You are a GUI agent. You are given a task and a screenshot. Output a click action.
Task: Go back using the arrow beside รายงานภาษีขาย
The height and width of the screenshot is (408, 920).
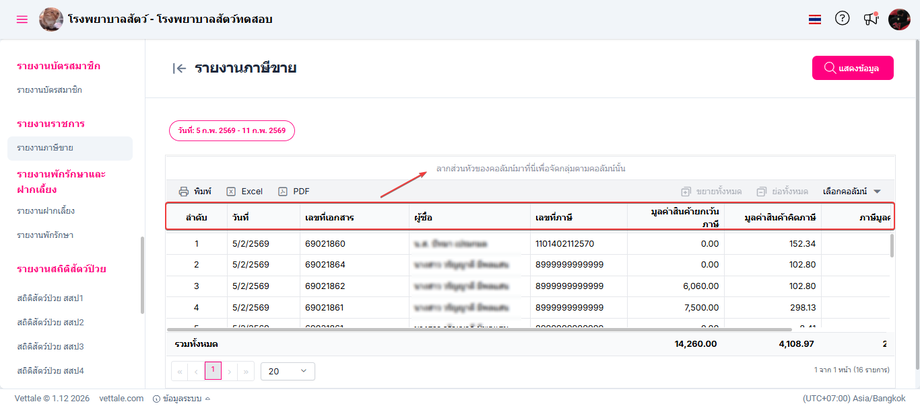click(x=180, y=68)
